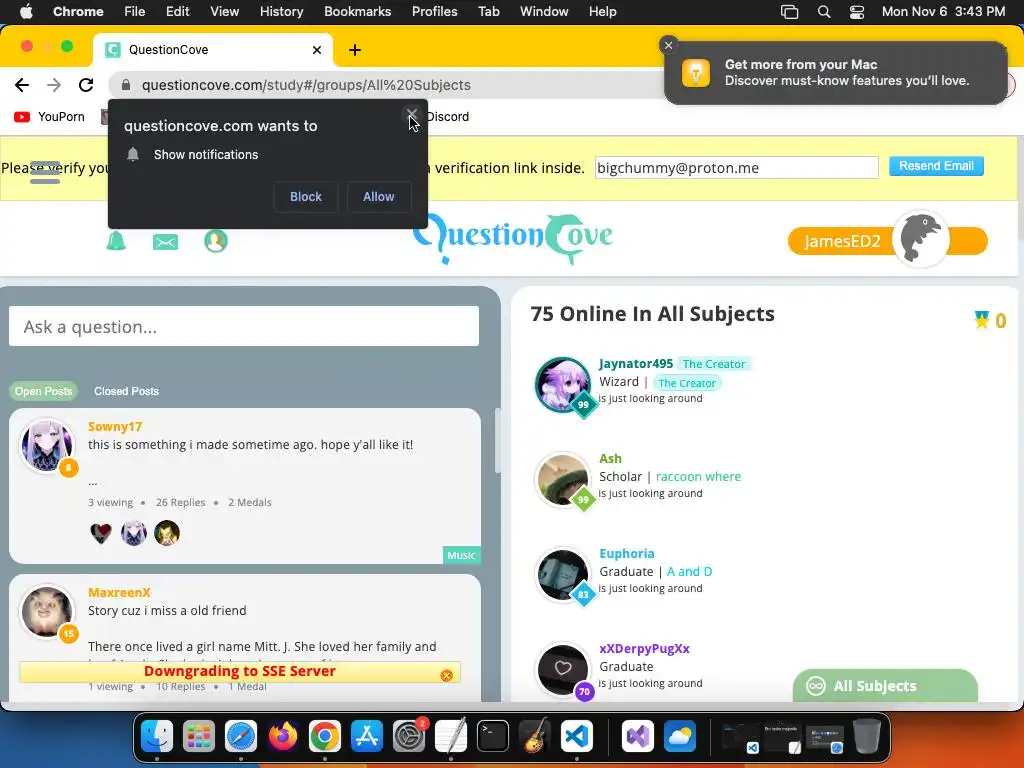Open the MaxreenX username link
The width and height of the screenshot is (1024, 768).
click(x=120, y=592)
